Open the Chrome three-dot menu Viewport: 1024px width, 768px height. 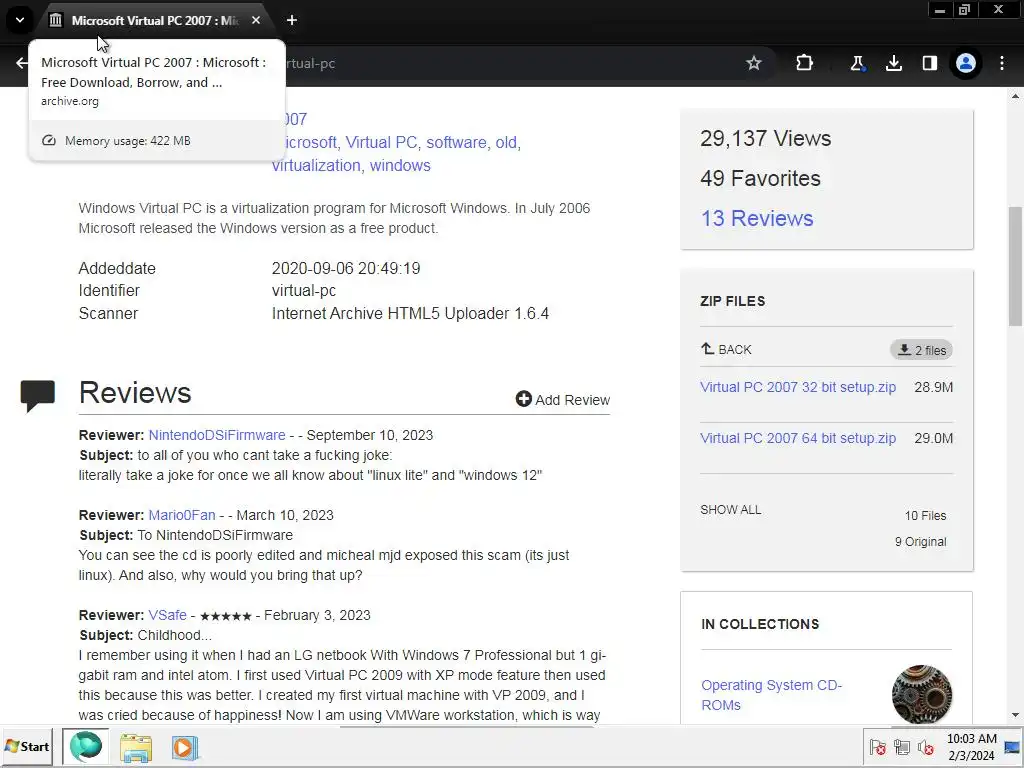click(1002, 63)
